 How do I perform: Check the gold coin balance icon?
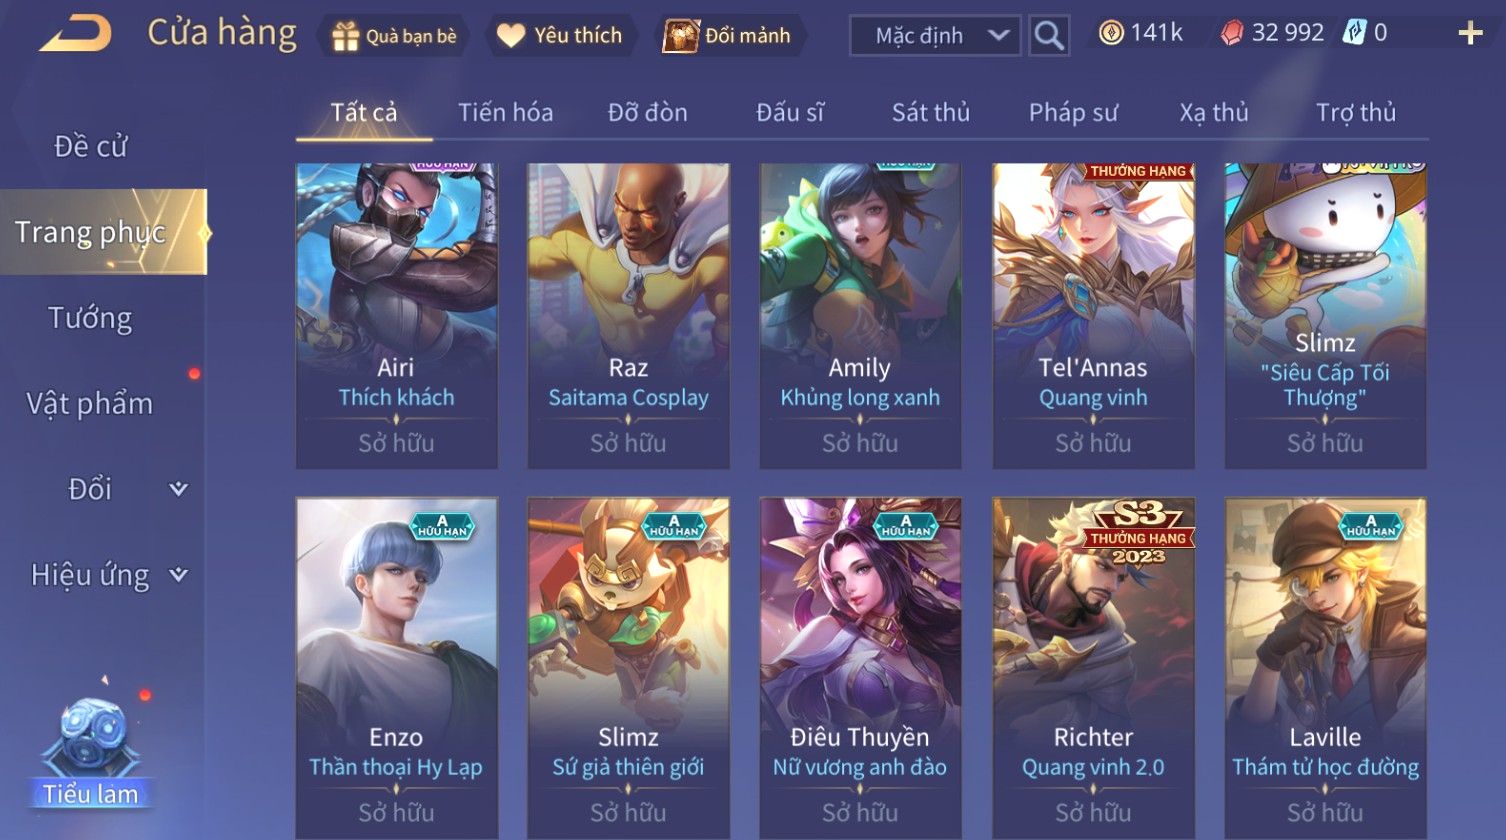(1111, 33)
